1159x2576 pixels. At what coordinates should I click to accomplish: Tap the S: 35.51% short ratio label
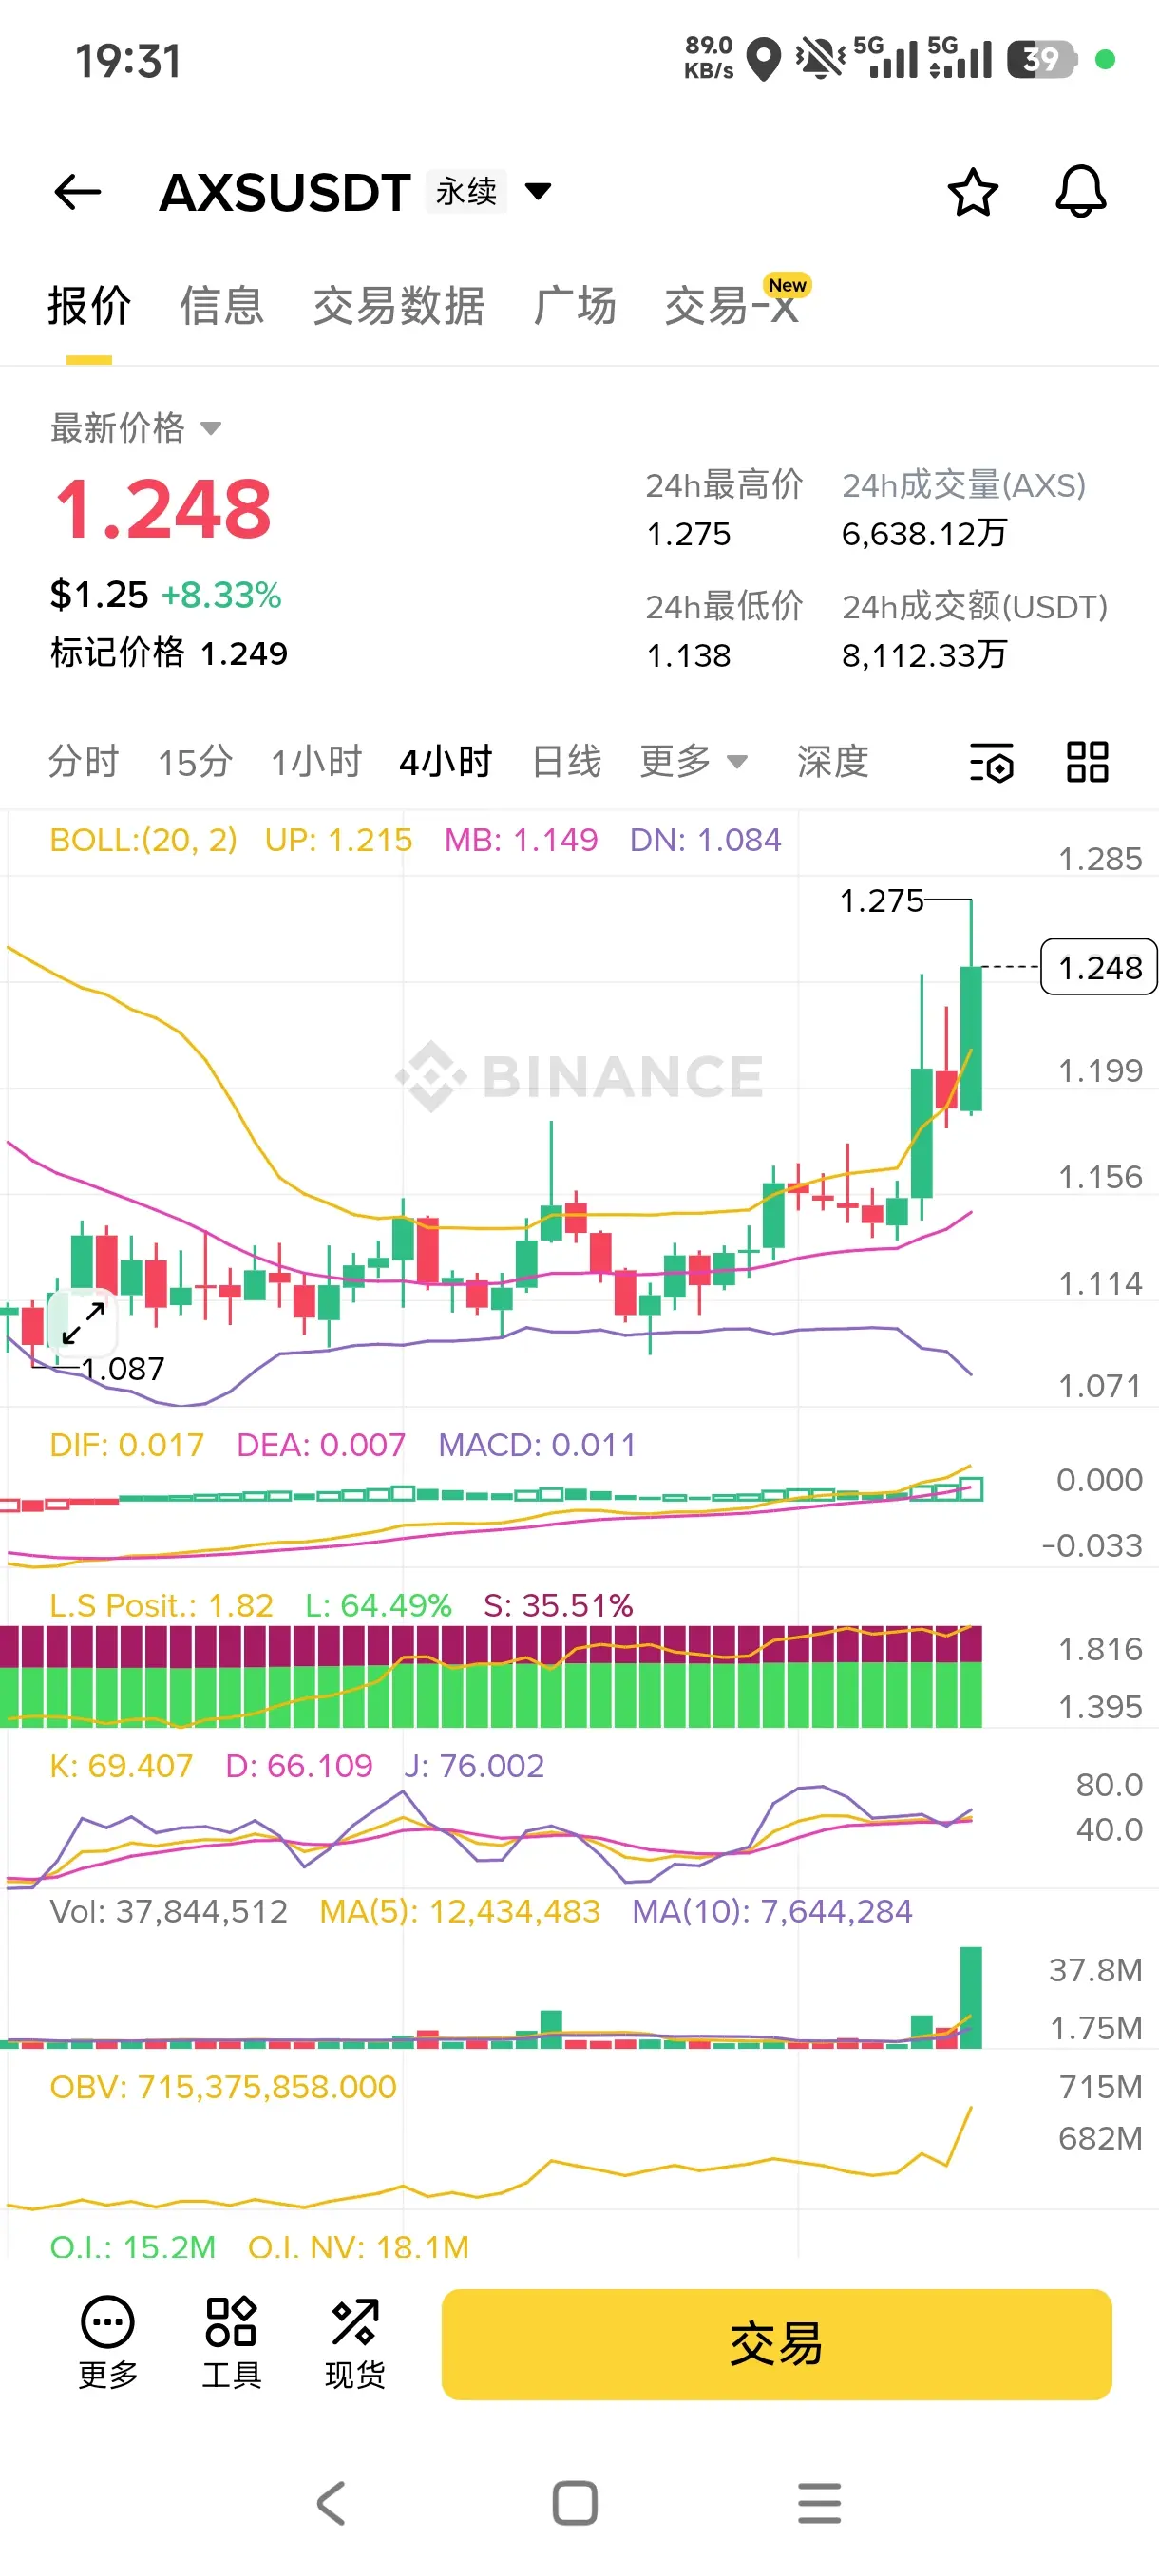558,1605
